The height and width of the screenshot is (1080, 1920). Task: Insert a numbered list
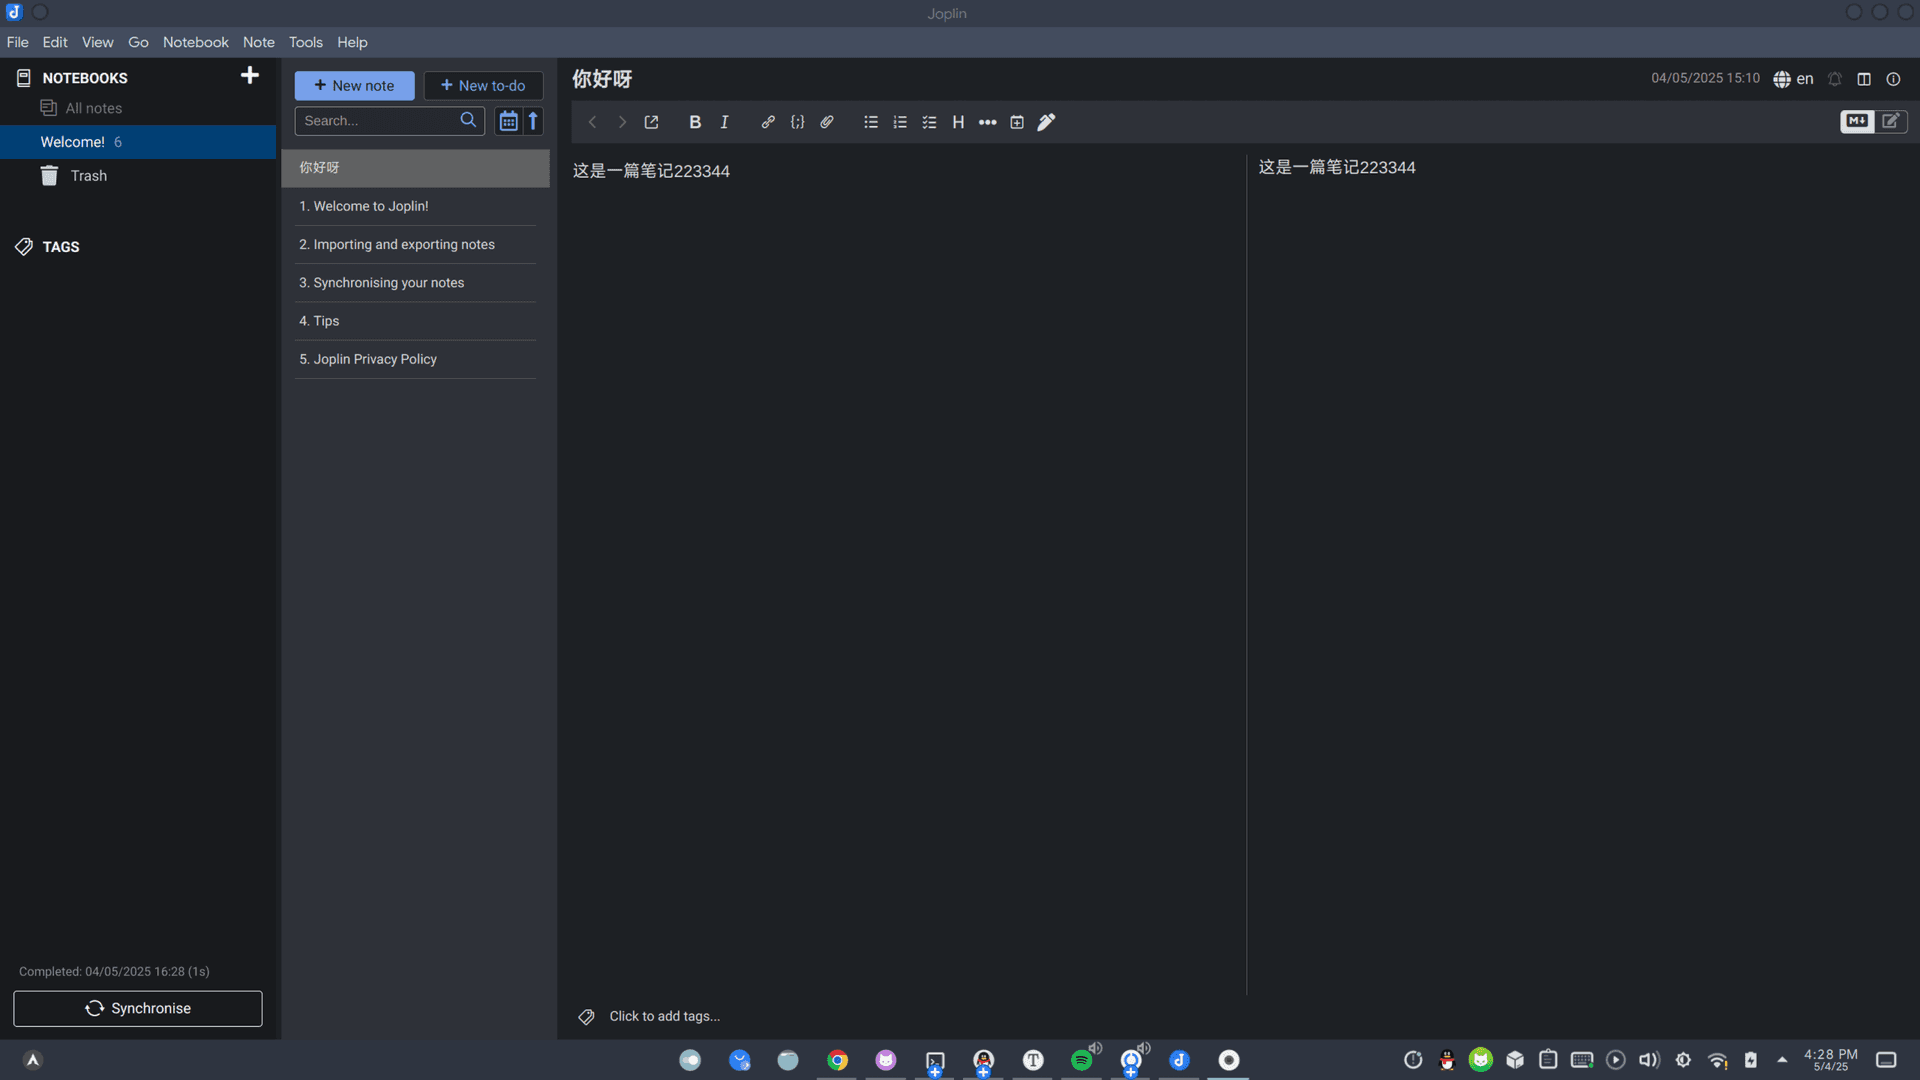coord(900,122)
